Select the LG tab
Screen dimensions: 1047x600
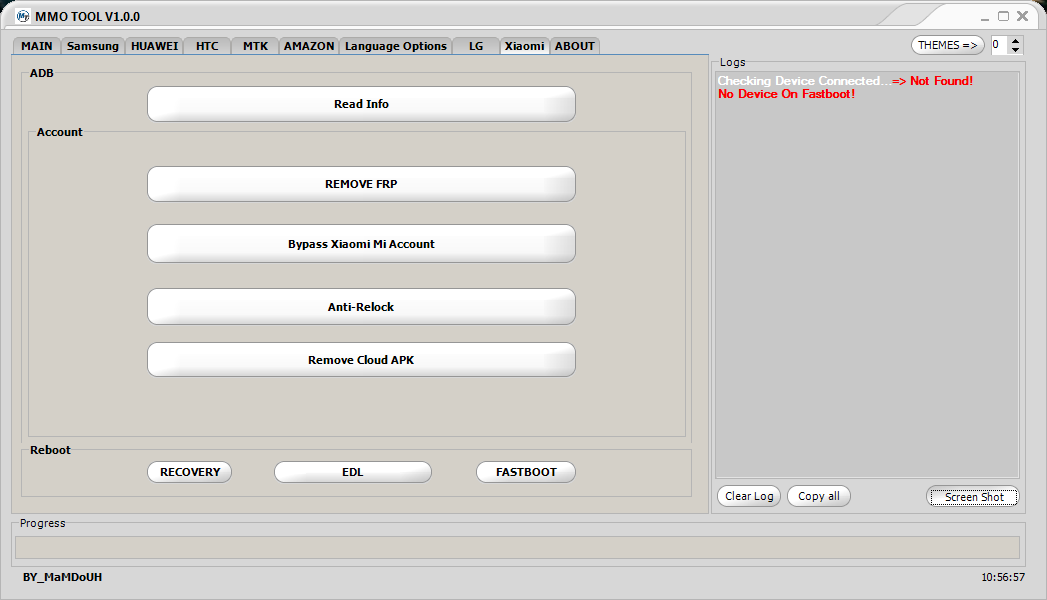click(475, 46)
